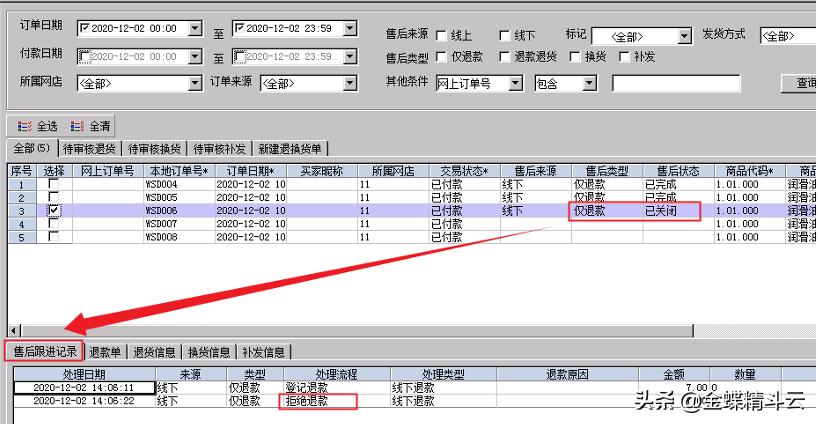818x424 pixels.
Task: Open the 换货信息 tab
Action: pos(209,352)
